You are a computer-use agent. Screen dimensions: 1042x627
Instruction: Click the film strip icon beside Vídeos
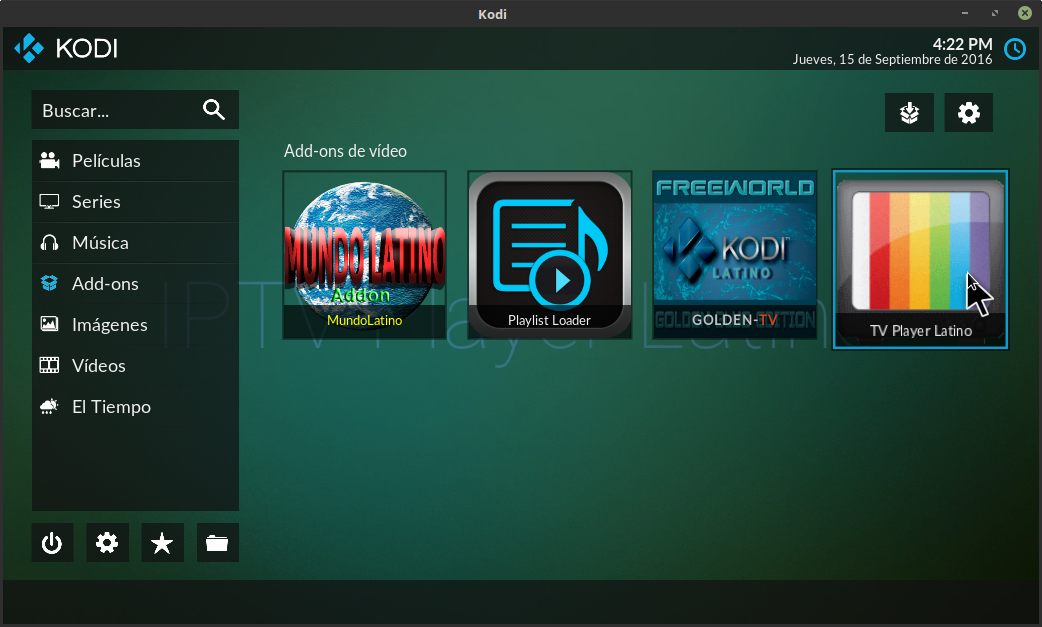tap(49, 365)
